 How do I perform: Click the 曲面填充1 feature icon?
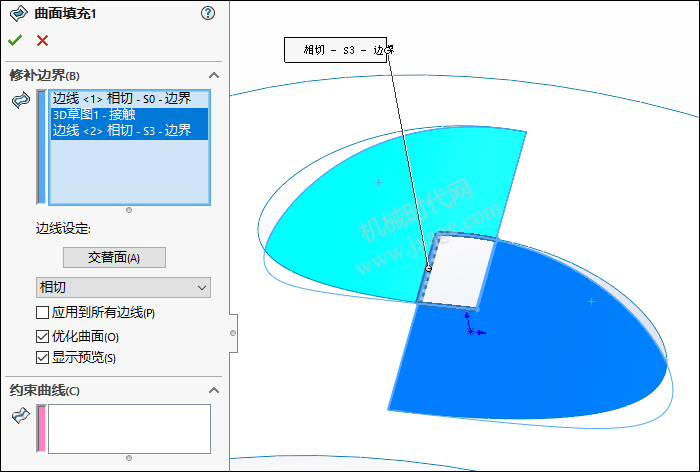(x=18, y=14)
